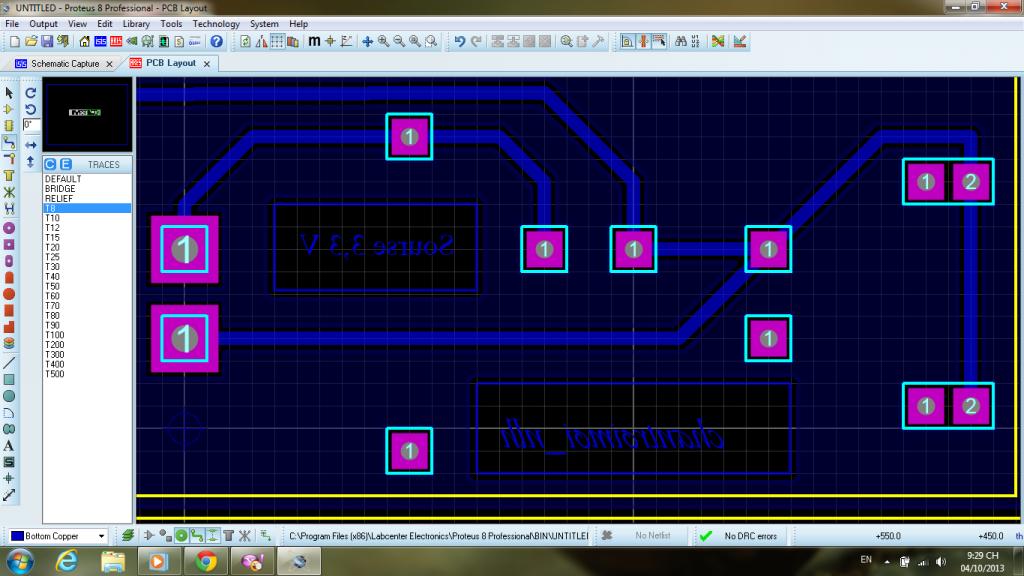Click the No DRC errors status
1024x576 pixels.
[x=750, y=536]
